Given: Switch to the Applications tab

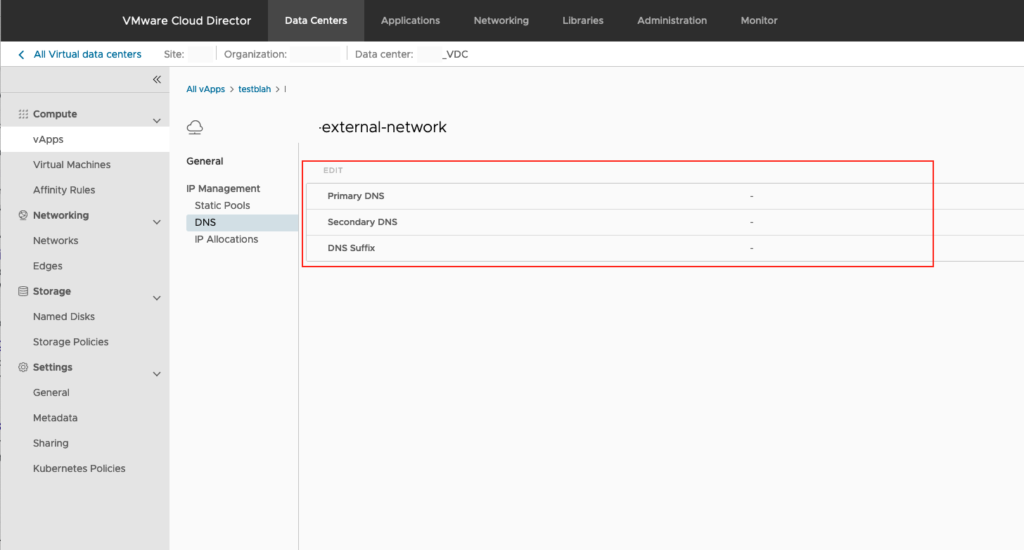Looking at the screenshot, I should tap(410, 21).
